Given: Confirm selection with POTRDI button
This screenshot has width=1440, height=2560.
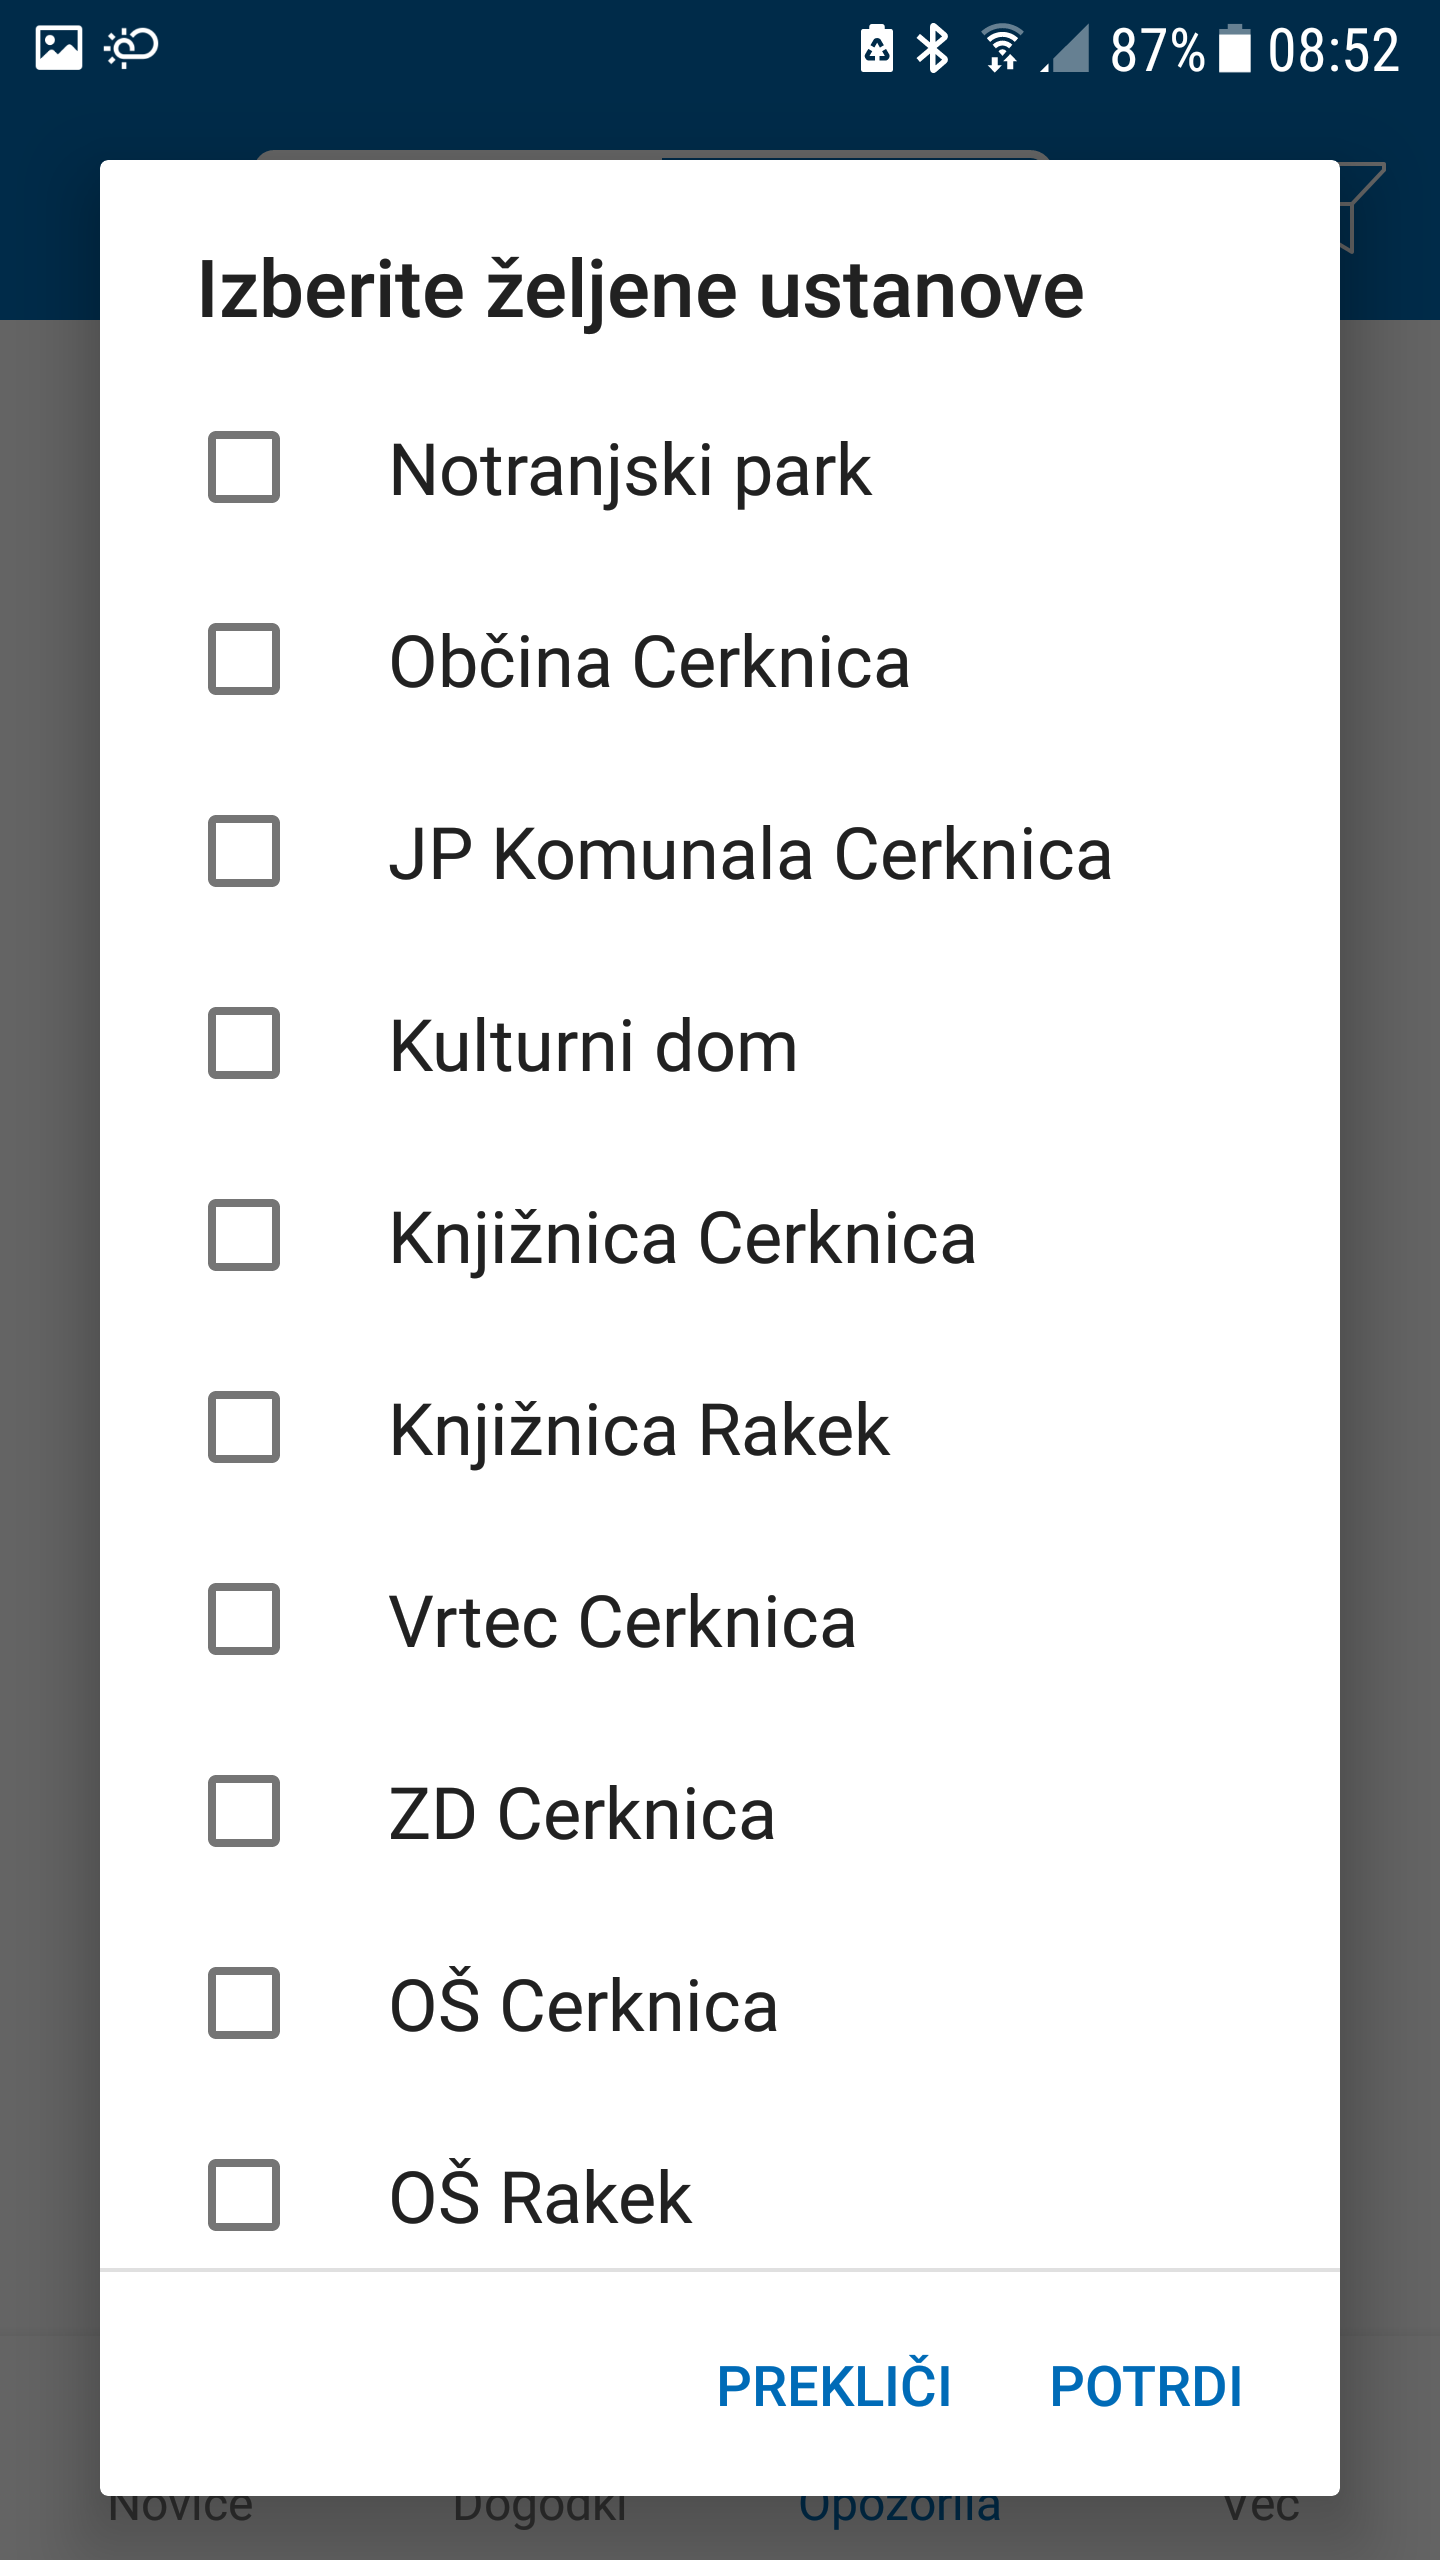Looking at the screenshot, I should coord(1146,2387).
